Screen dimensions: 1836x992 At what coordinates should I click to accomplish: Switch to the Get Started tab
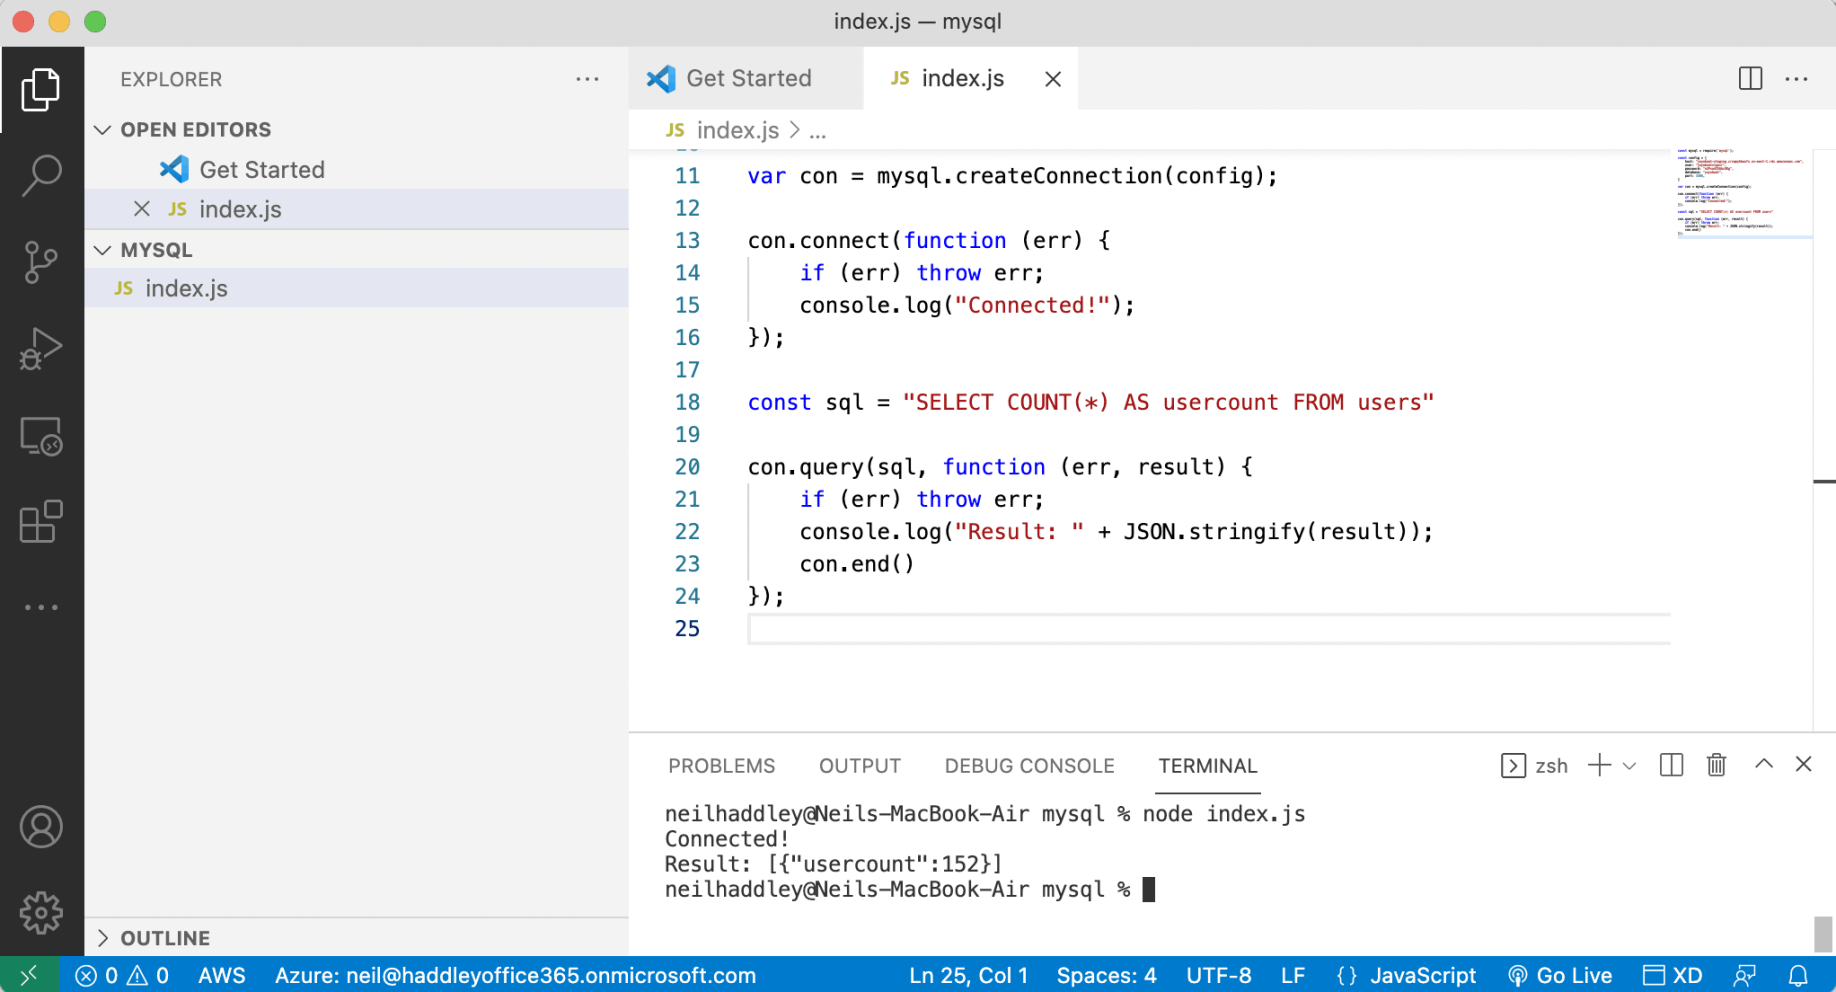747,78
